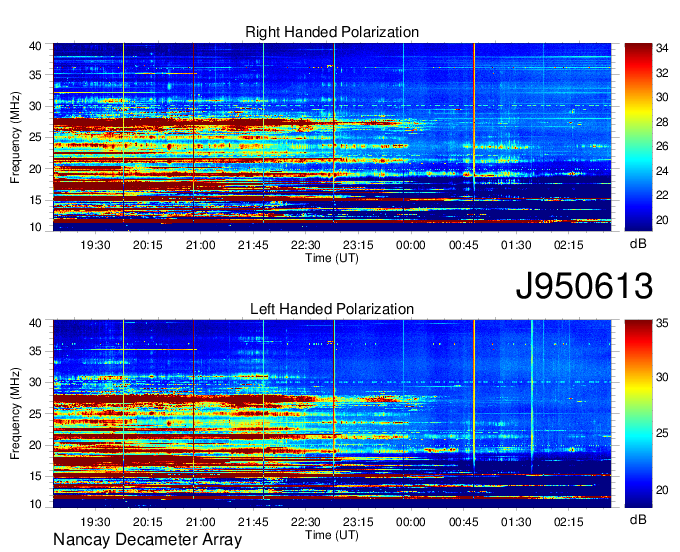Click the 10 MHz tick of the Left Handed plot
Image resolution: width=680 pixels, height=552 pixels.
(36, 504)
